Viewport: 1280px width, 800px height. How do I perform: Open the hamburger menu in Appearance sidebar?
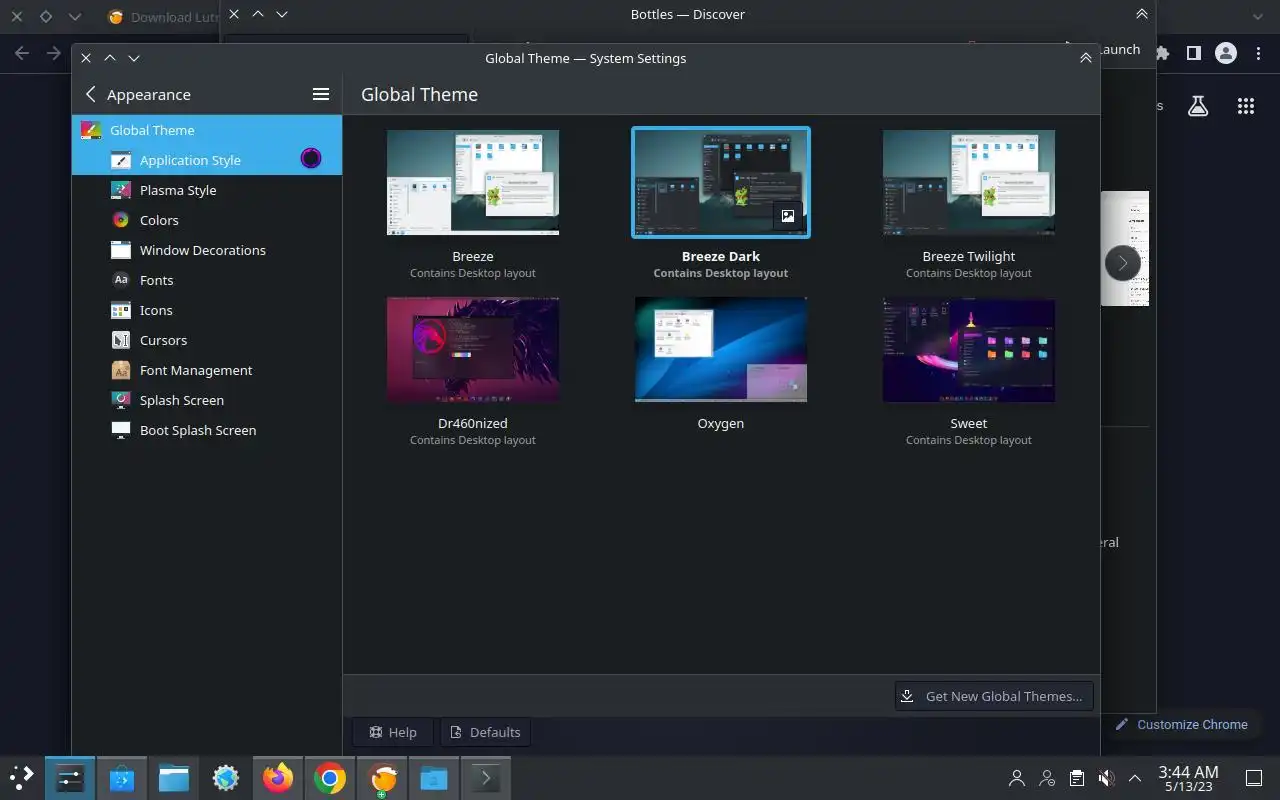[321, 94]
